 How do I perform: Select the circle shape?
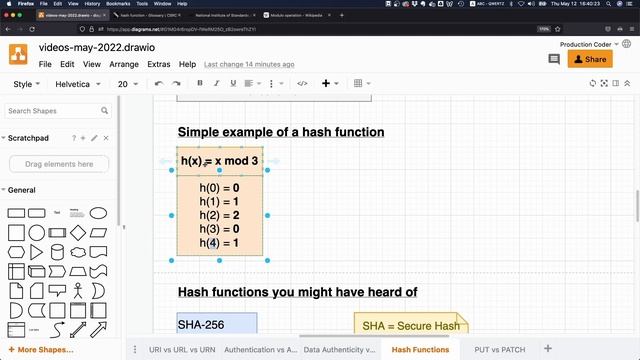tap(37, 233)
